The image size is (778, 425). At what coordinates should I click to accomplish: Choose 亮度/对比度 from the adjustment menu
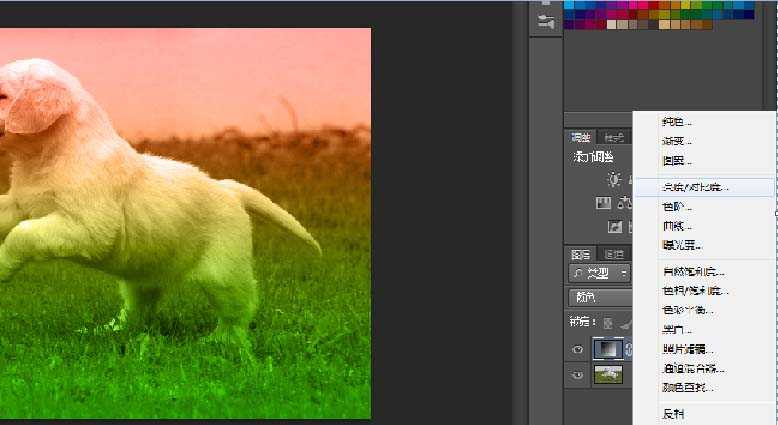tap(695, 187)
